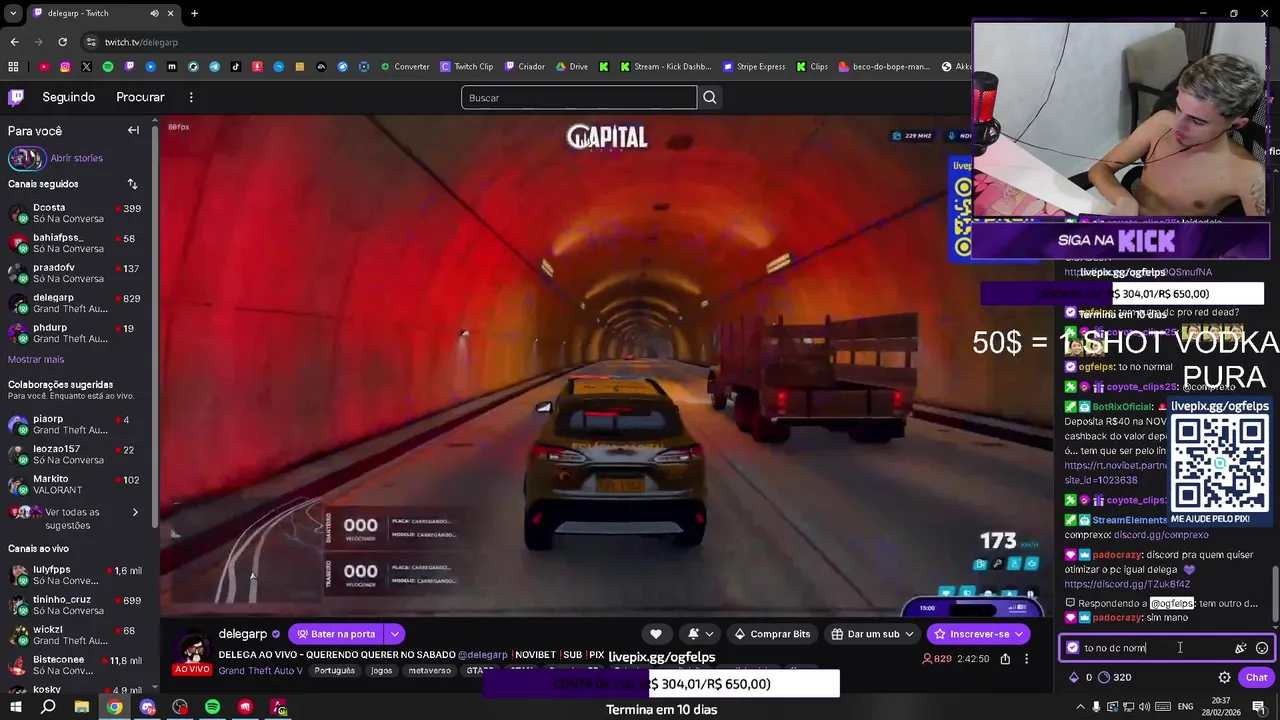Open the Procurar tab
Image resolution: width=1280 pixels, height=720 pixels.
click(140, 97)
